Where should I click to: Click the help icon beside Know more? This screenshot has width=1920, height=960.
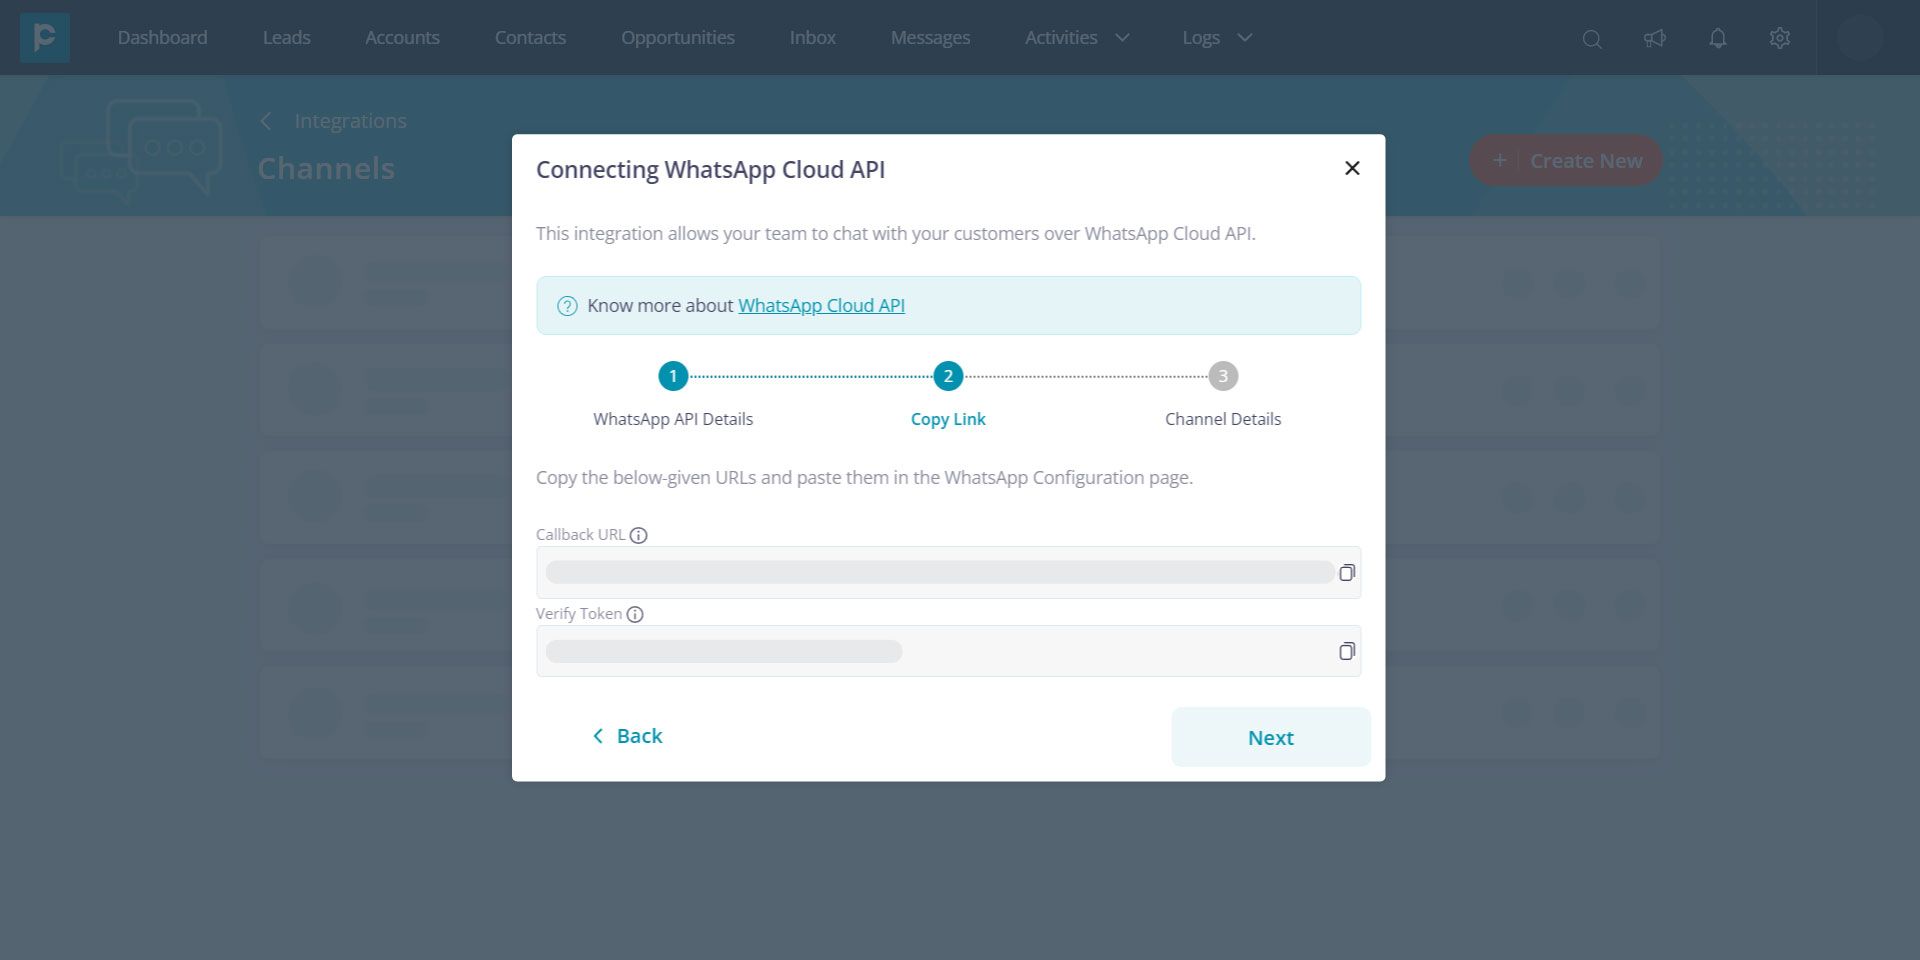pos(567,306)
